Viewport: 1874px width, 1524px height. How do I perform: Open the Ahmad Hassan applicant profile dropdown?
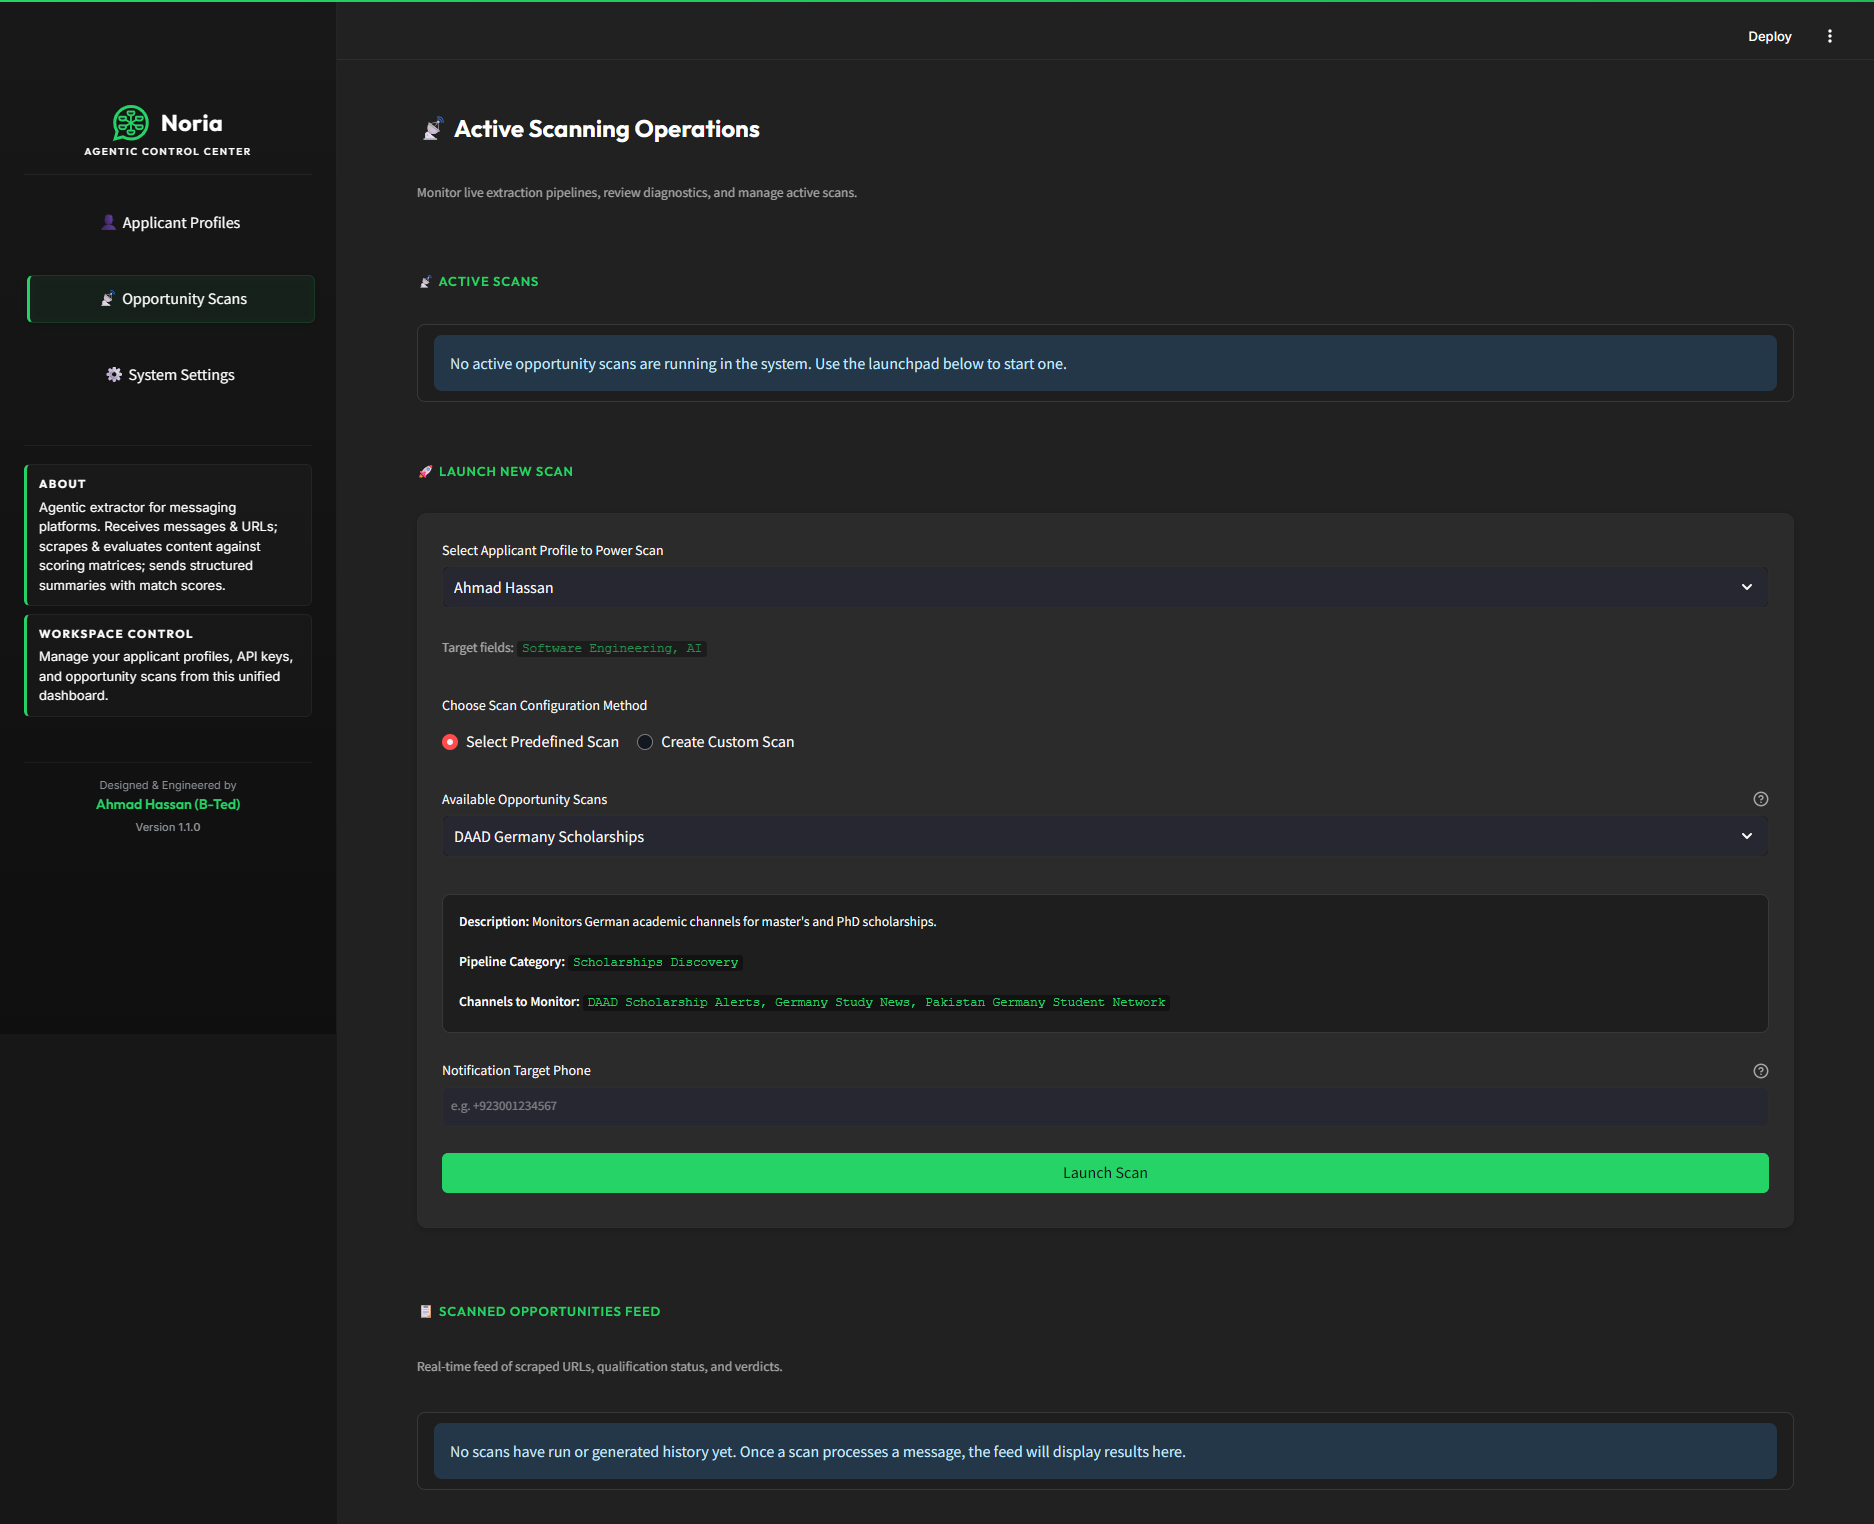click(x=1105, y=588)
